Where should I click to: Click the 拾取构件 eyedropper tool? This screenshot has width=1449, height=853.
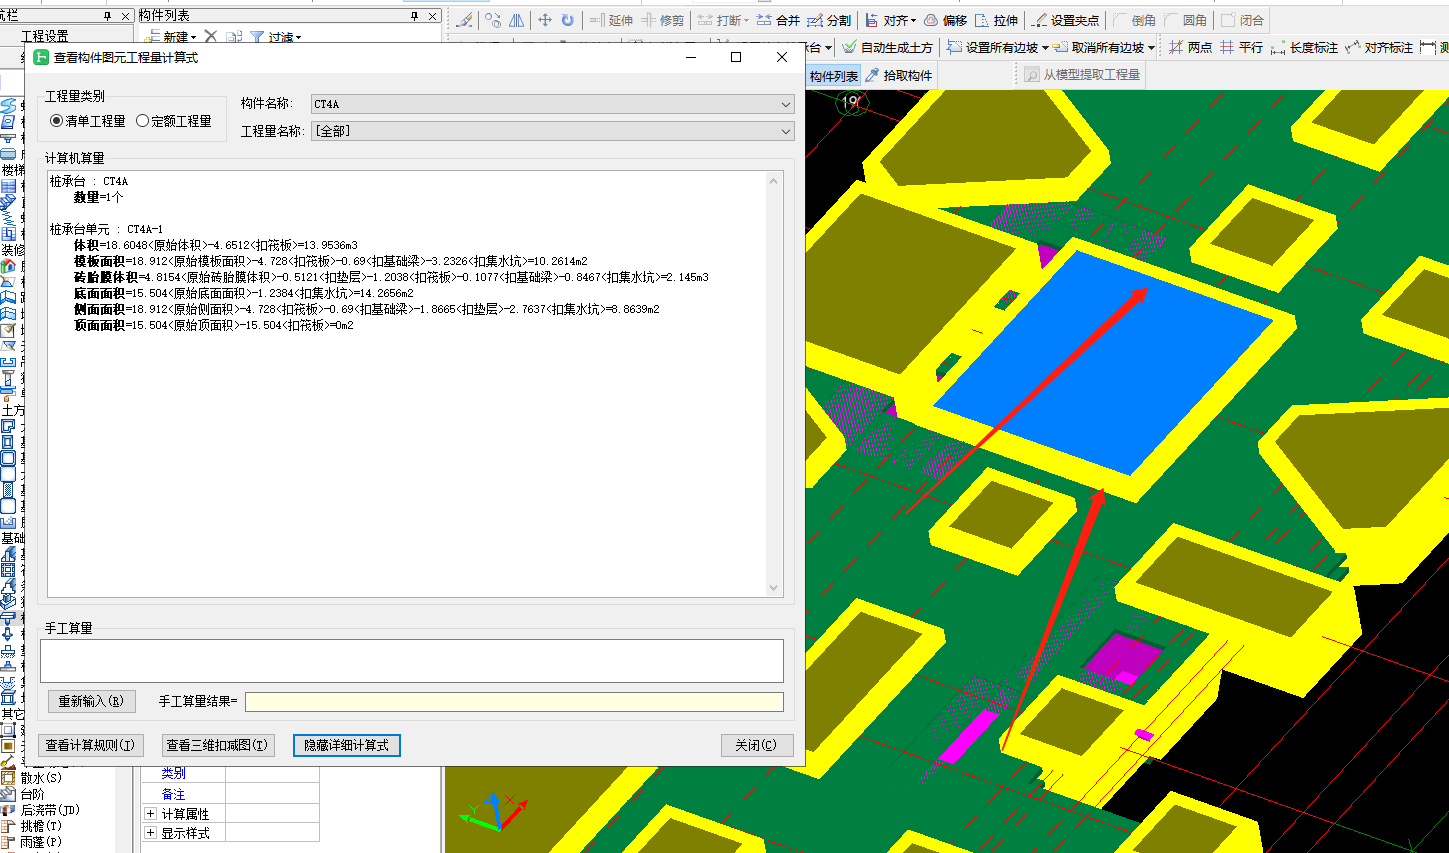click(898, 76)
